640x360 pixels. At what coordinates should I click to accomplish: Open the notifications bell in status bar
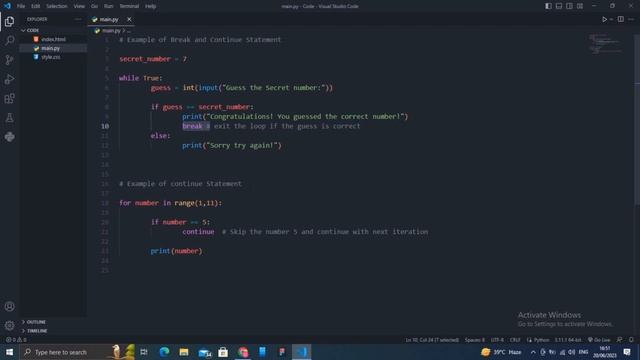pos(631,340)
